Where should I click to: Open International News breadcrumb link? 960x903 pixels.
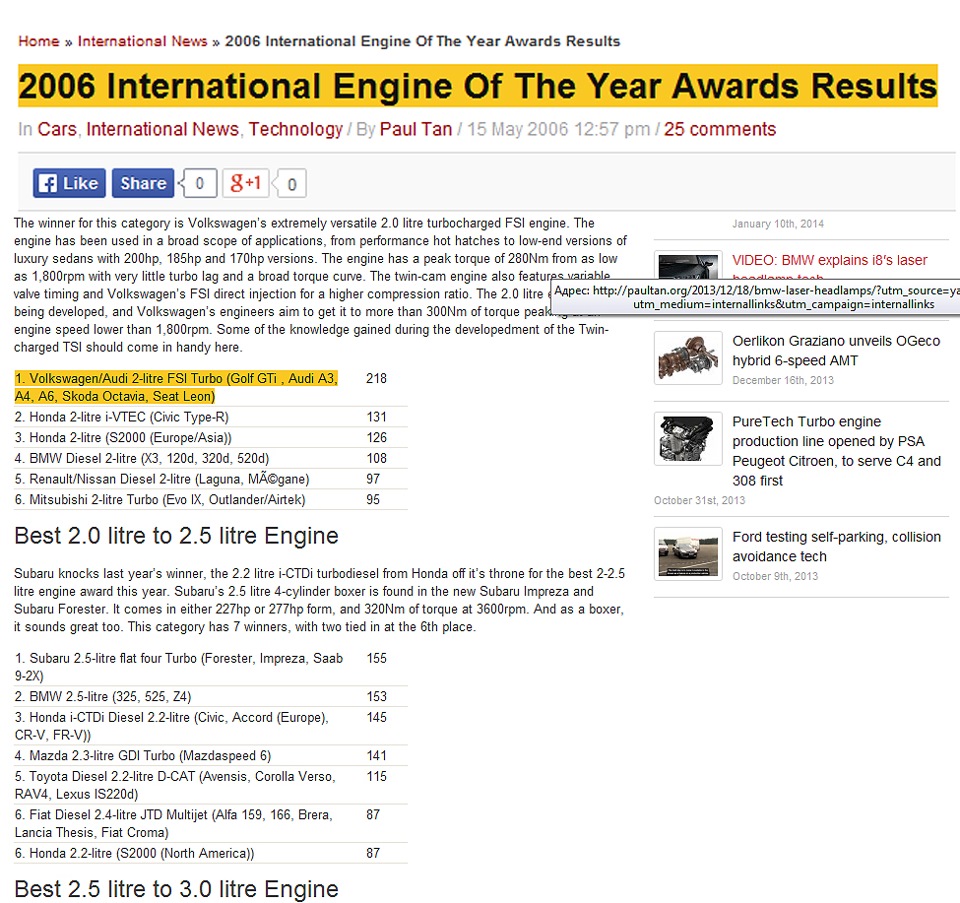click(x=143, y=41)
